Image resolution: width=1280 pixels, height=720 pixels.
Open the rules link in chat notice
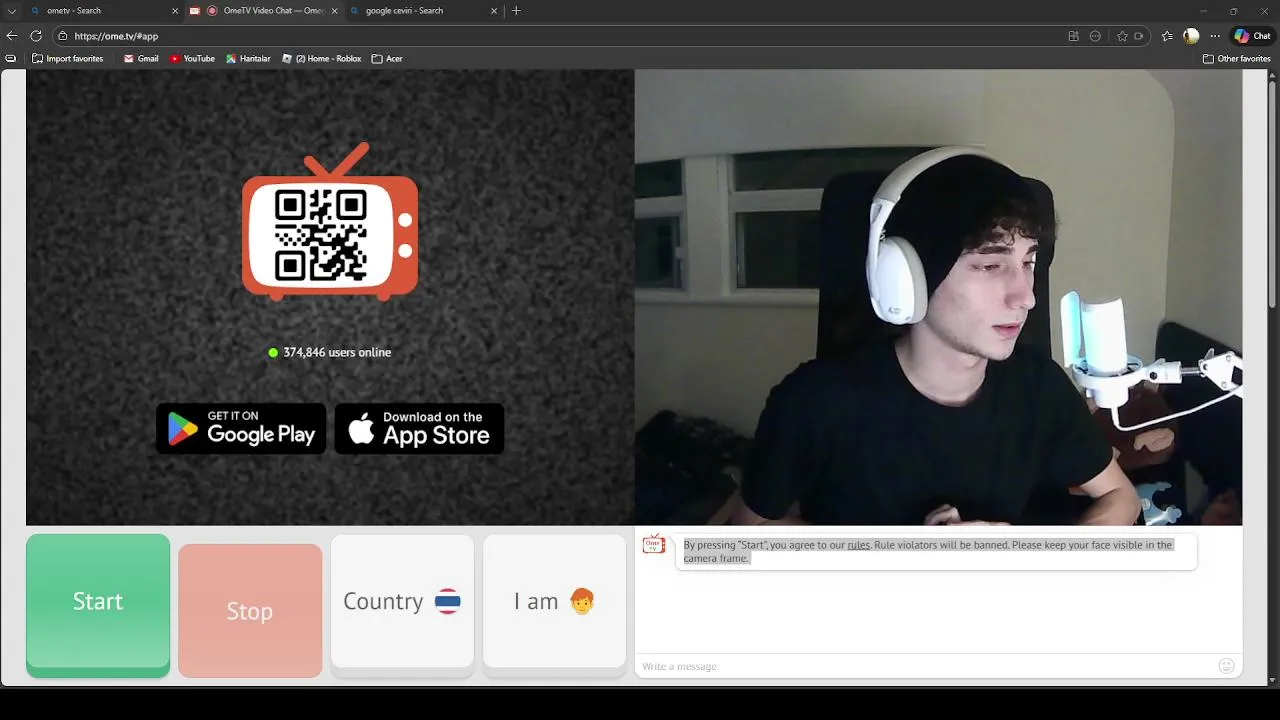tap(858, 545)
